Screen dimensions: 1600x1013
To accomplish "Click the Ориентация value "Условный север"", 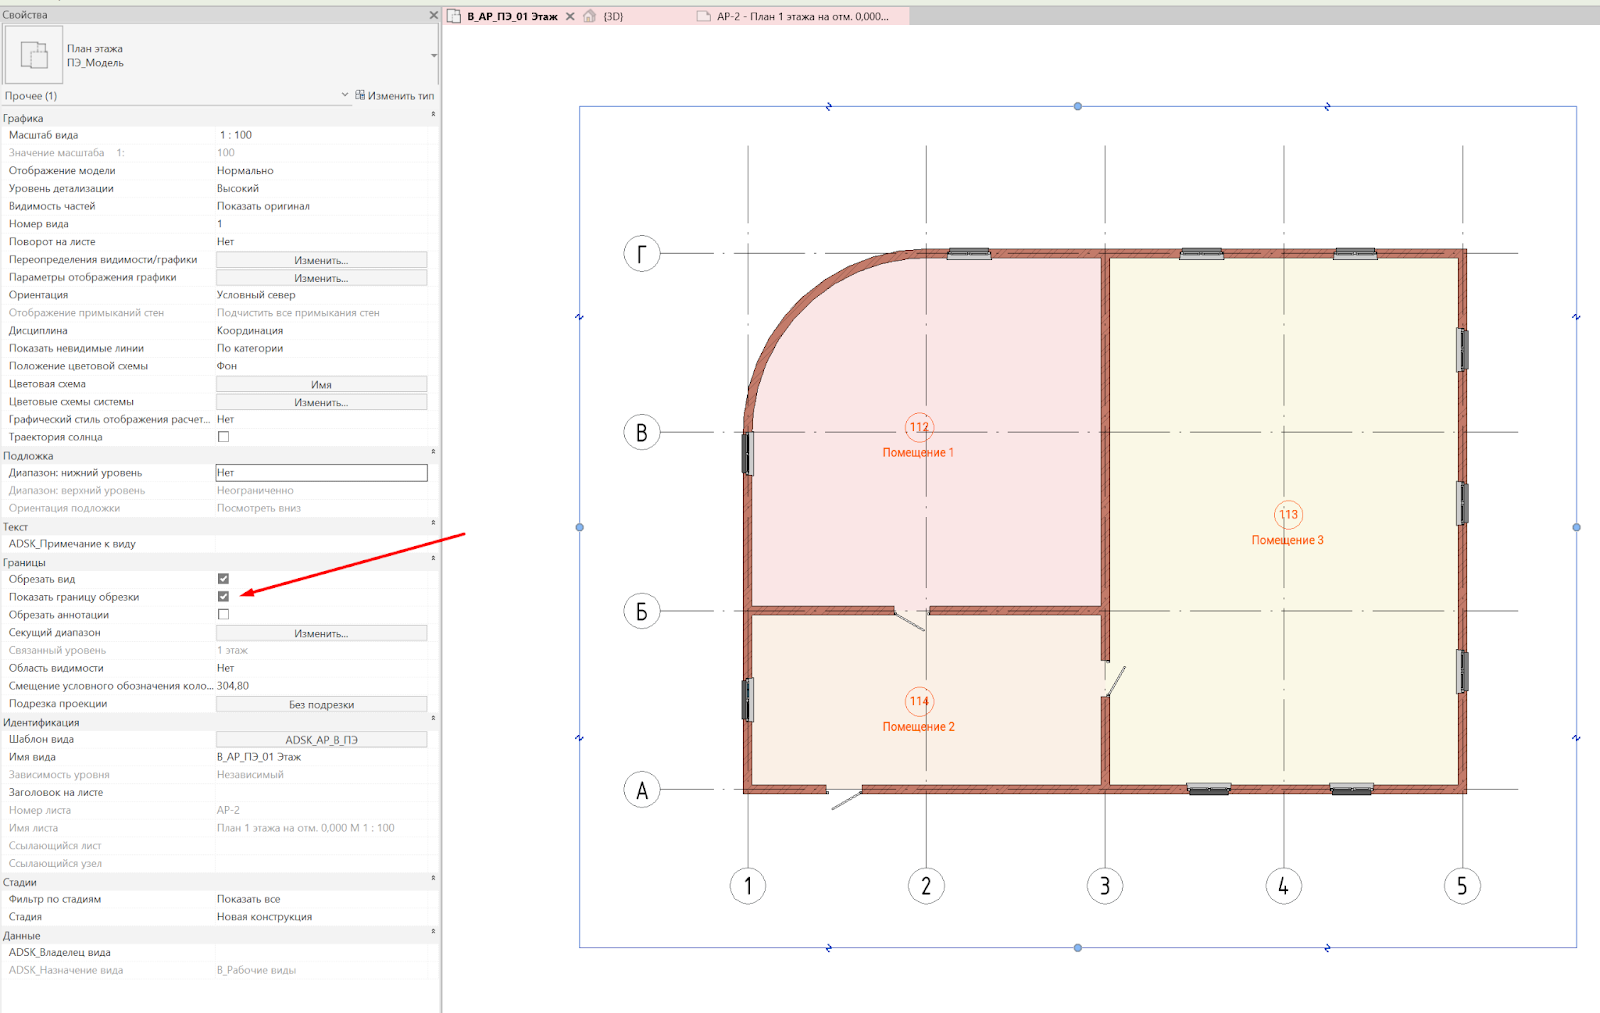I will pos(256,295).
